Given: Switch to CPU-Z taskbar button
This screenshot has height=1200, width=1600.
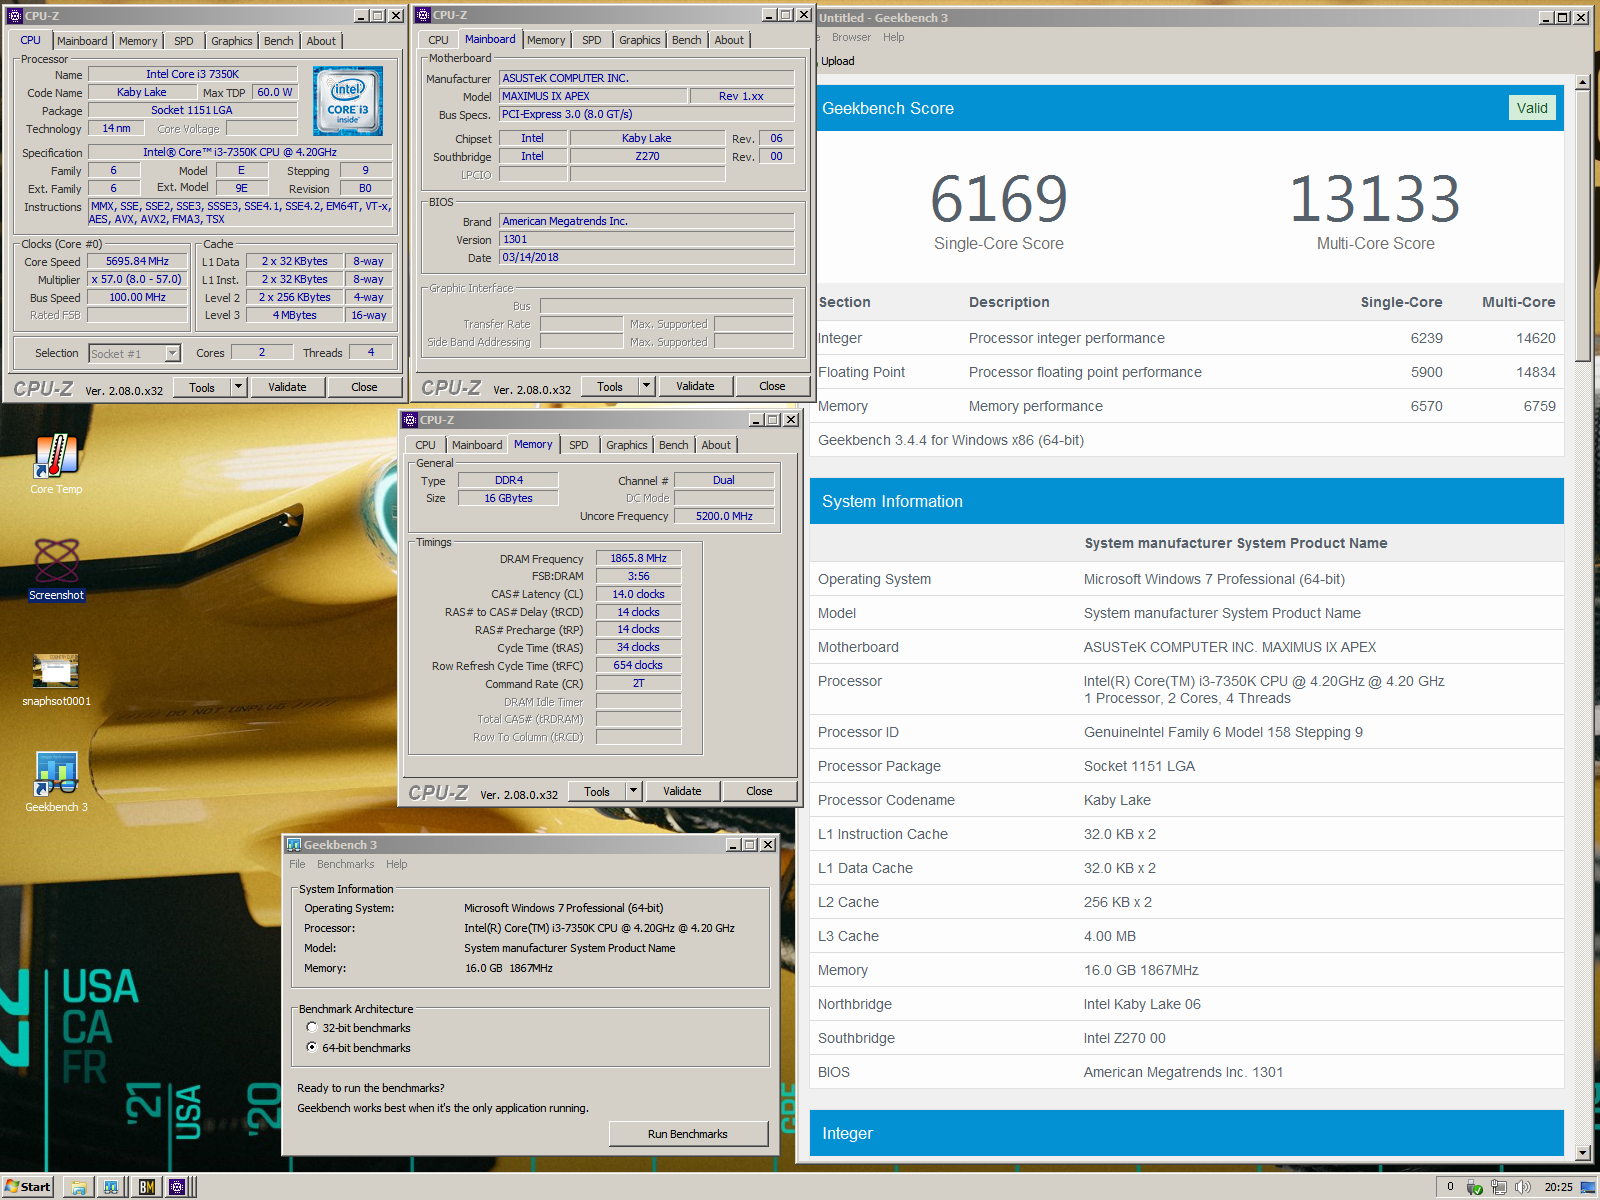Looking at the screenshot, I should point(178,1187).
